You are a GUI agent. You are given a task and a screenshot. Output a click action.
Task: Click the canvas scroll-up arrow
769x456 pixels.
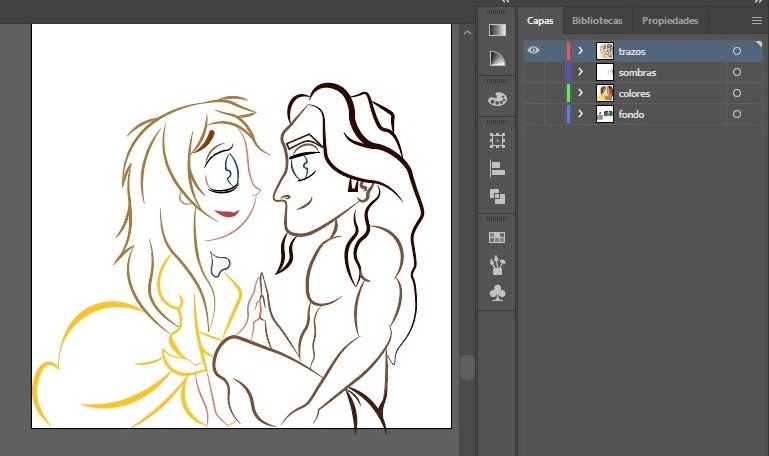(x=467, y=33)
